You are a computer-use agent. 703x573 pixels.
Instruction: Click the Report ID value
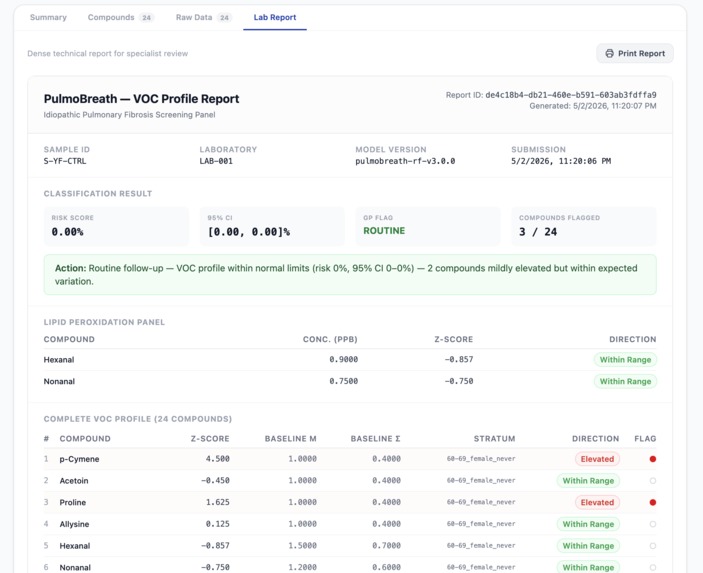tap(571, 95)
